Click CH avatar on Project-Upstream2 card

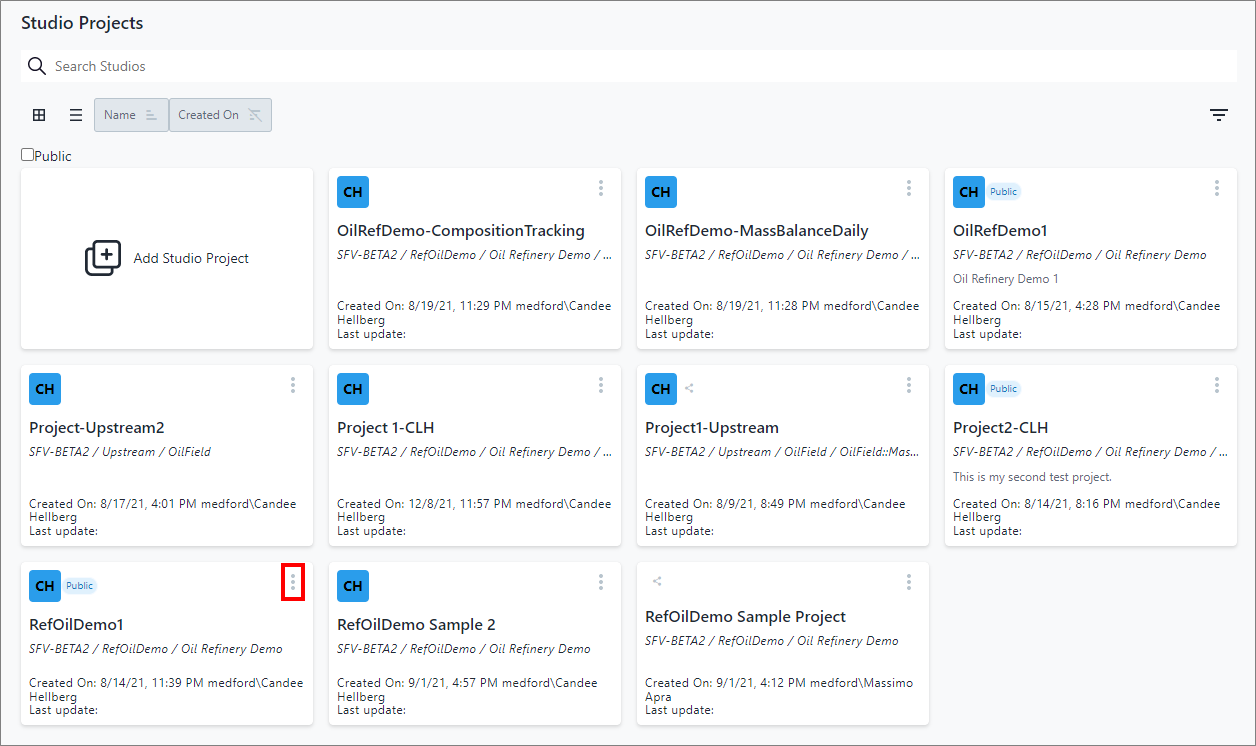pyautogui.click(x=45, y=389)
